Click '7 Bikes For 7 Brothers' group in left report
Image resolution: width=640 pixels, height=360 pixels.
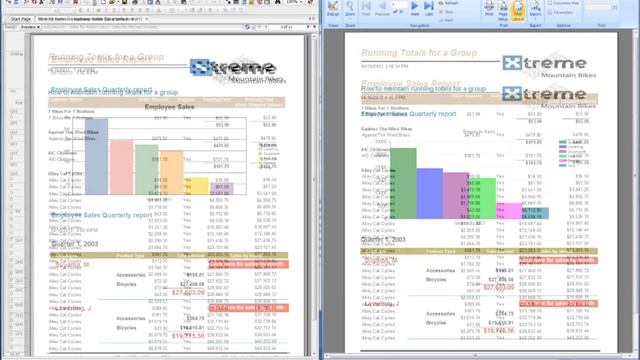tap(71, 111)
